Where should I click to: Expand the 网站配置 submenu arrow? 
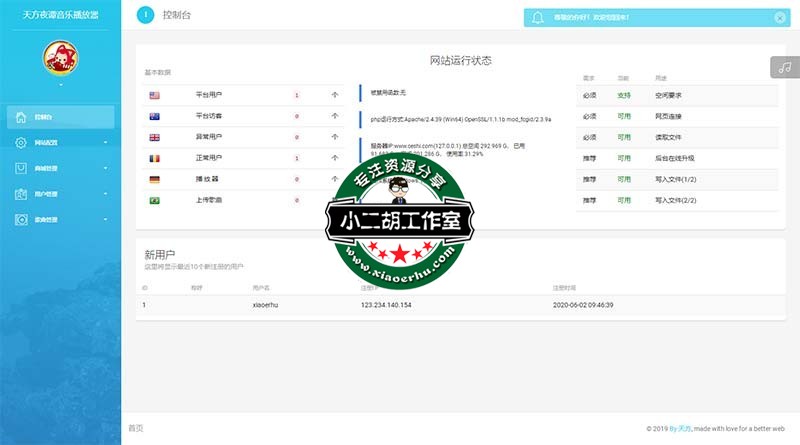(105, 143)
